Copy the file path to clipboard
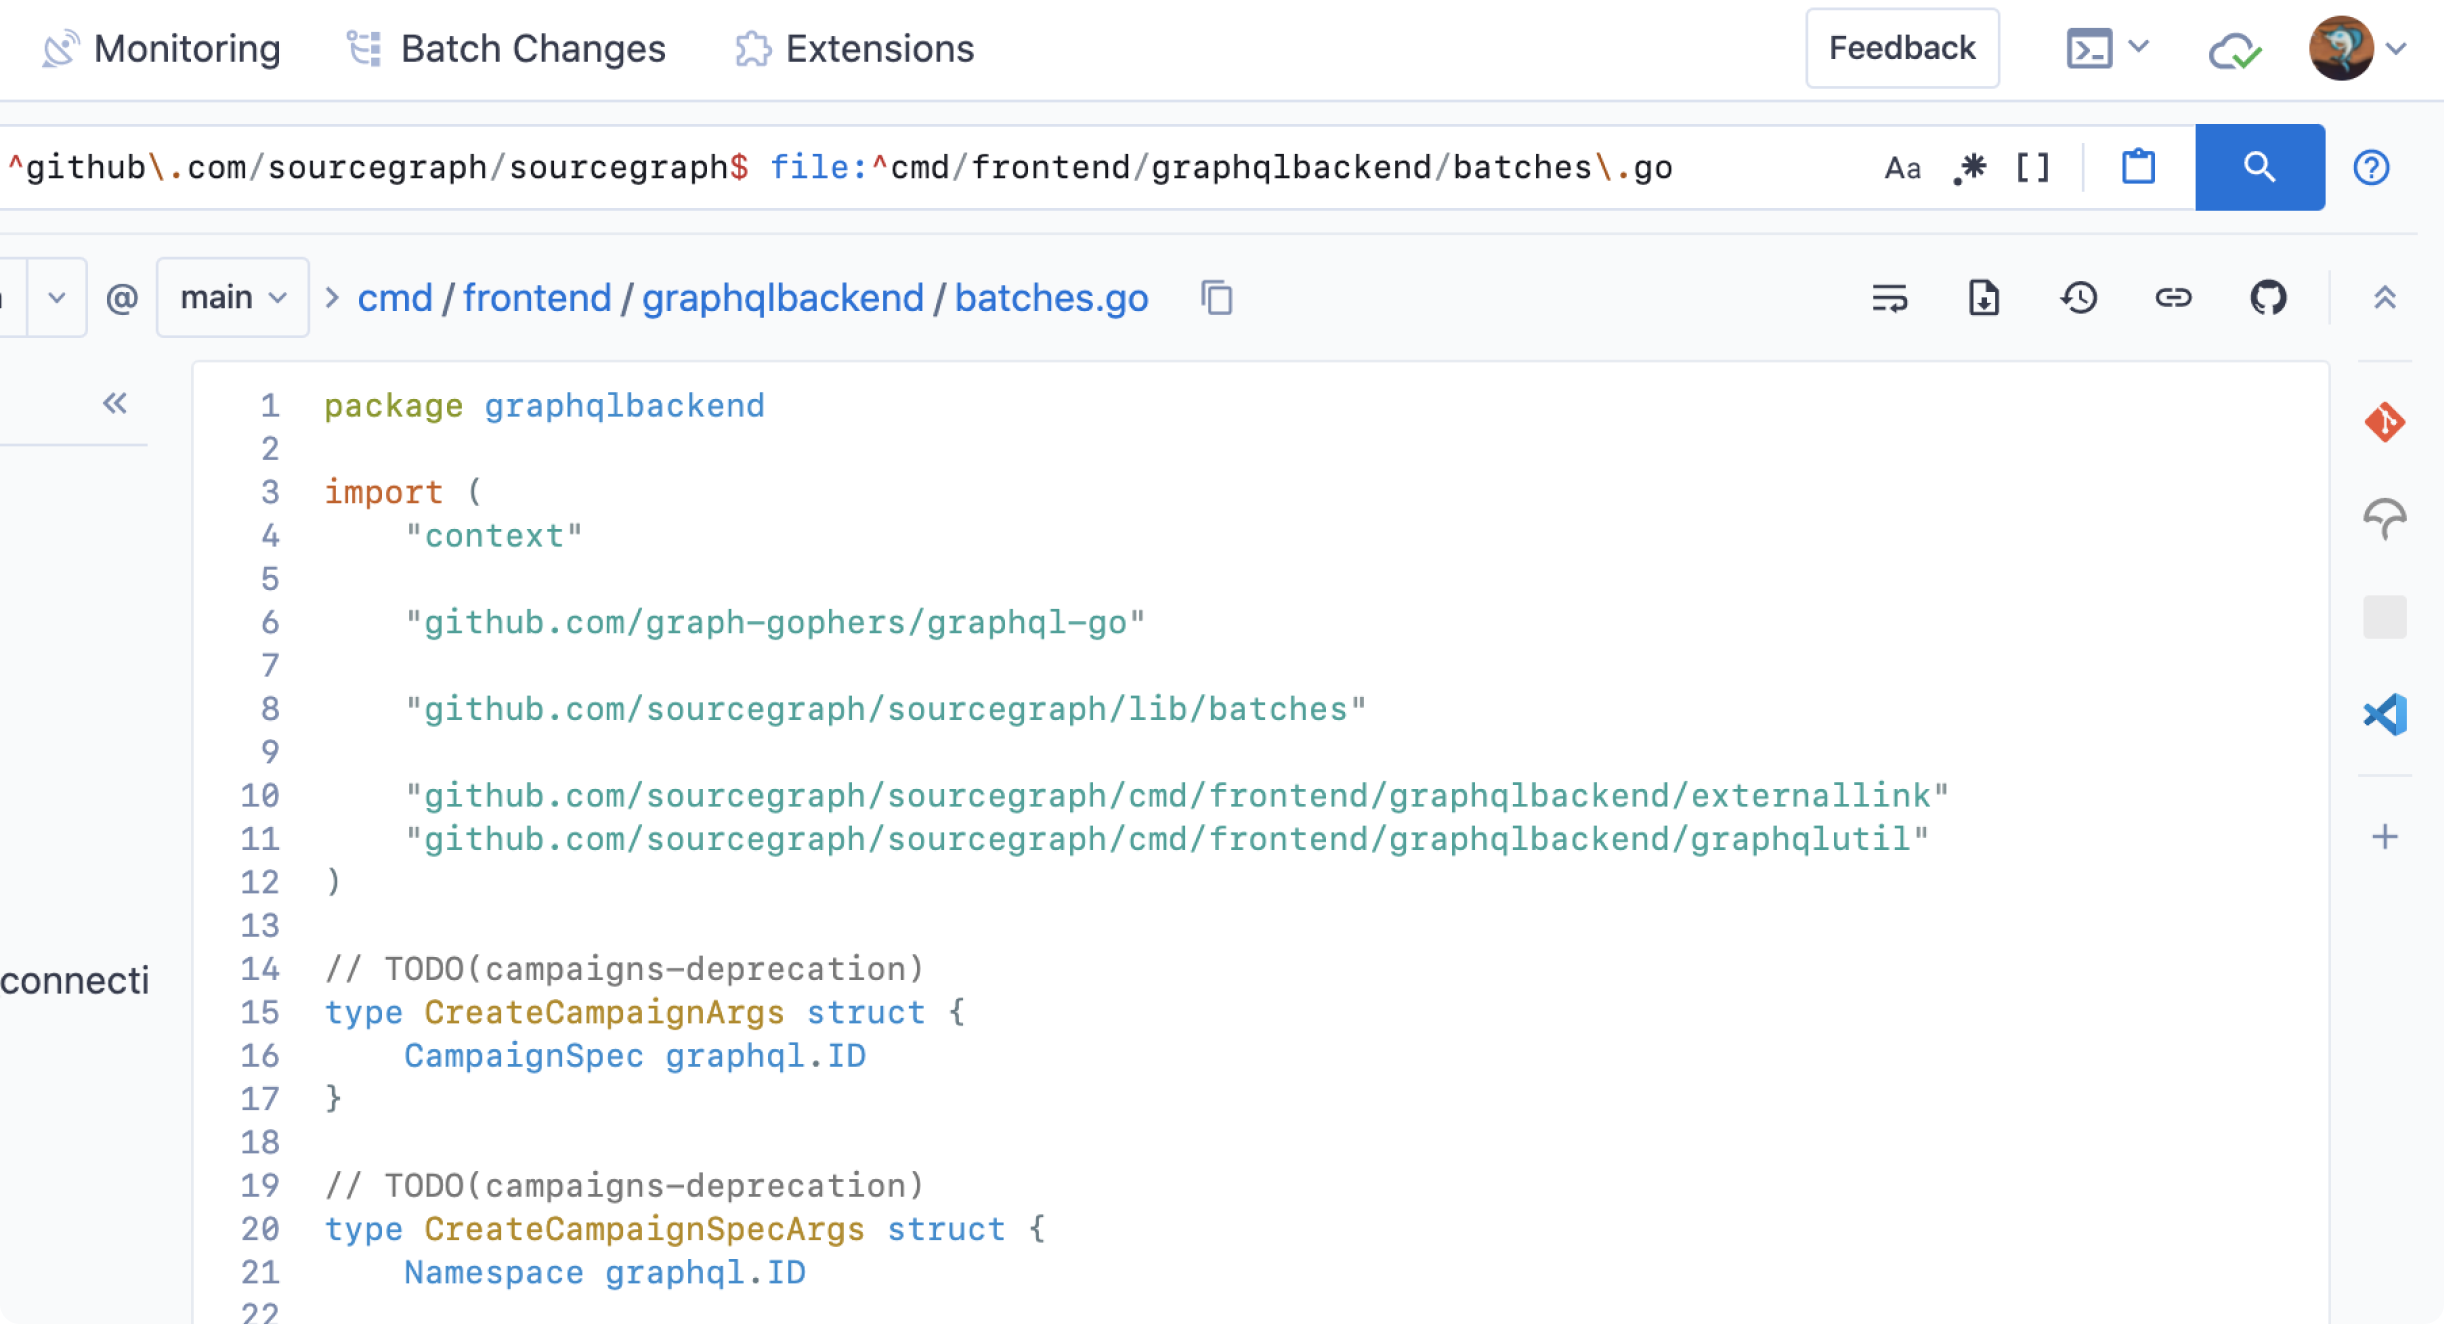The width and height of the screenshot is (2444, 1324). tap(1218, 298)
